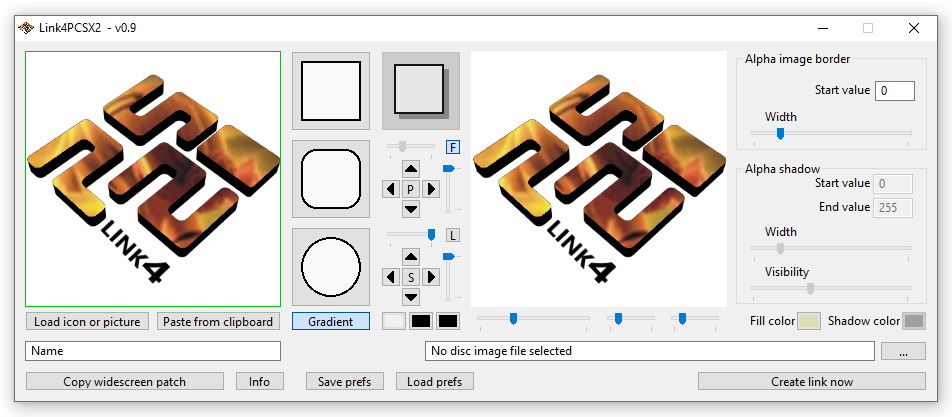
Task: Select the circle frame shape
Action: coord(331,267)
